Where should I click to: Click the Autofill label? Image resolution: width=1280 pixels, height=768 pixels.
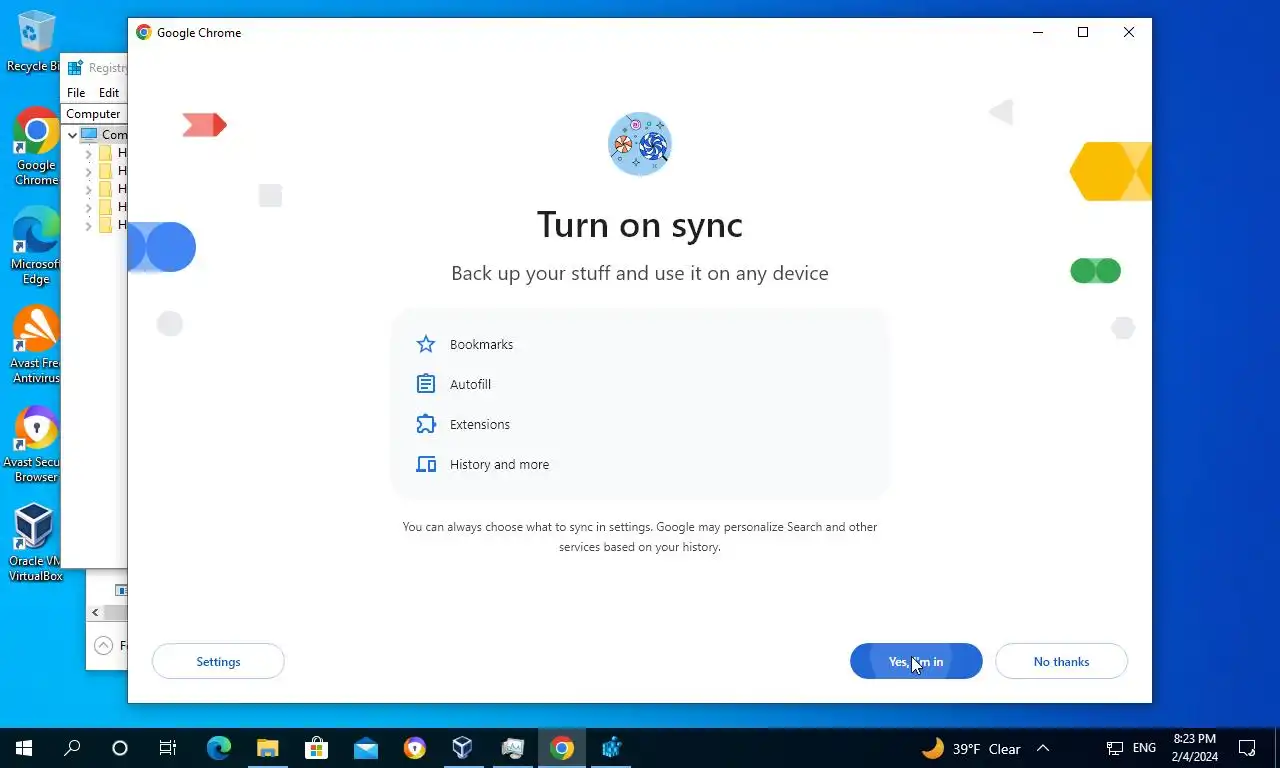tap(470, 384)
